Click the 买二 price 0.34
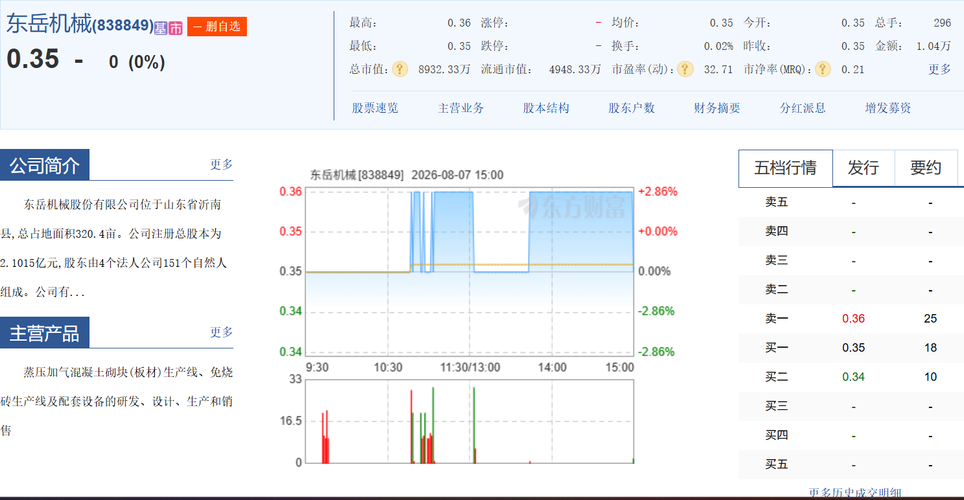964x500 pixels. pos(853,376)
